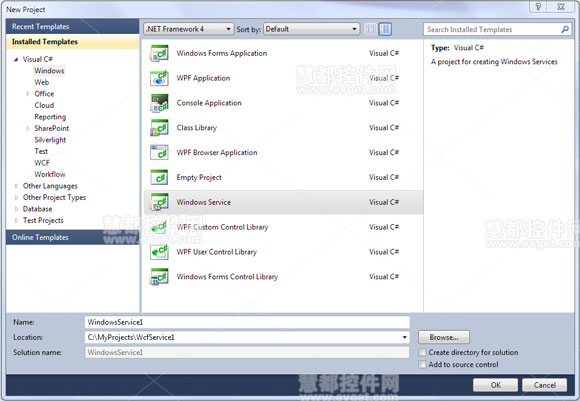
Task: Select the Windows Service template icon
Action: [159, 202]
